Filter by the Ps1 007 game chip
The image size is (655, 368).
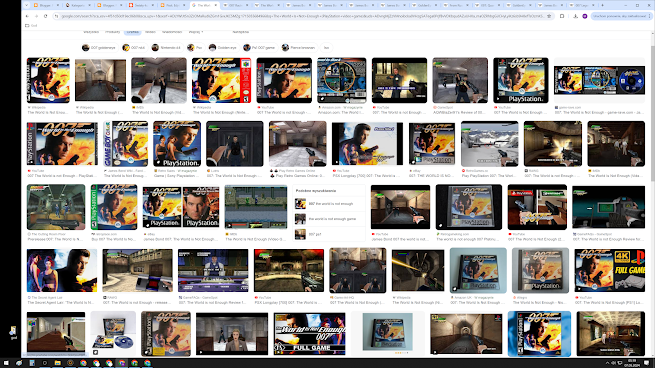(x=259, y=48)
